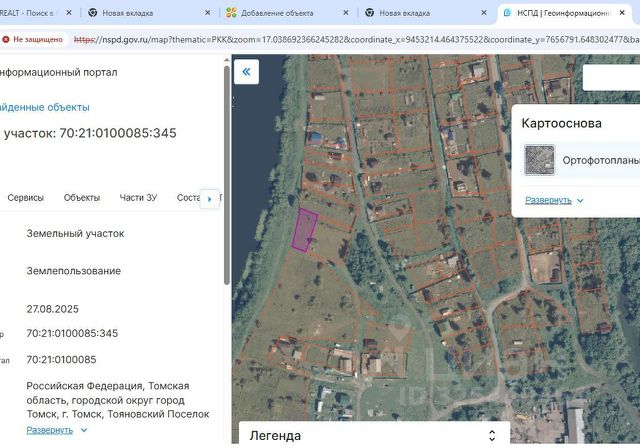
Task: Focus the nspd.gov.ru address bar
Action: tap(355, 40)
